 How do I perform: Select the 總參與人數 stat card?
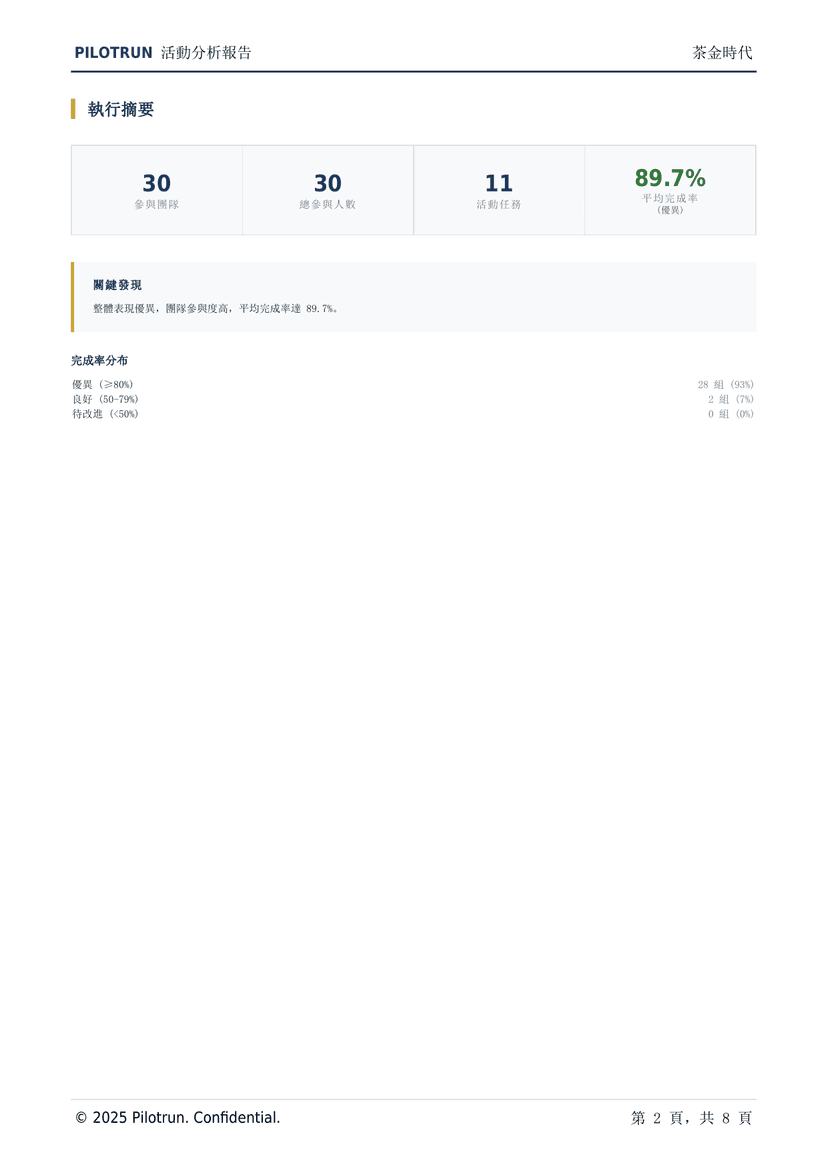[x=328, y=190]
